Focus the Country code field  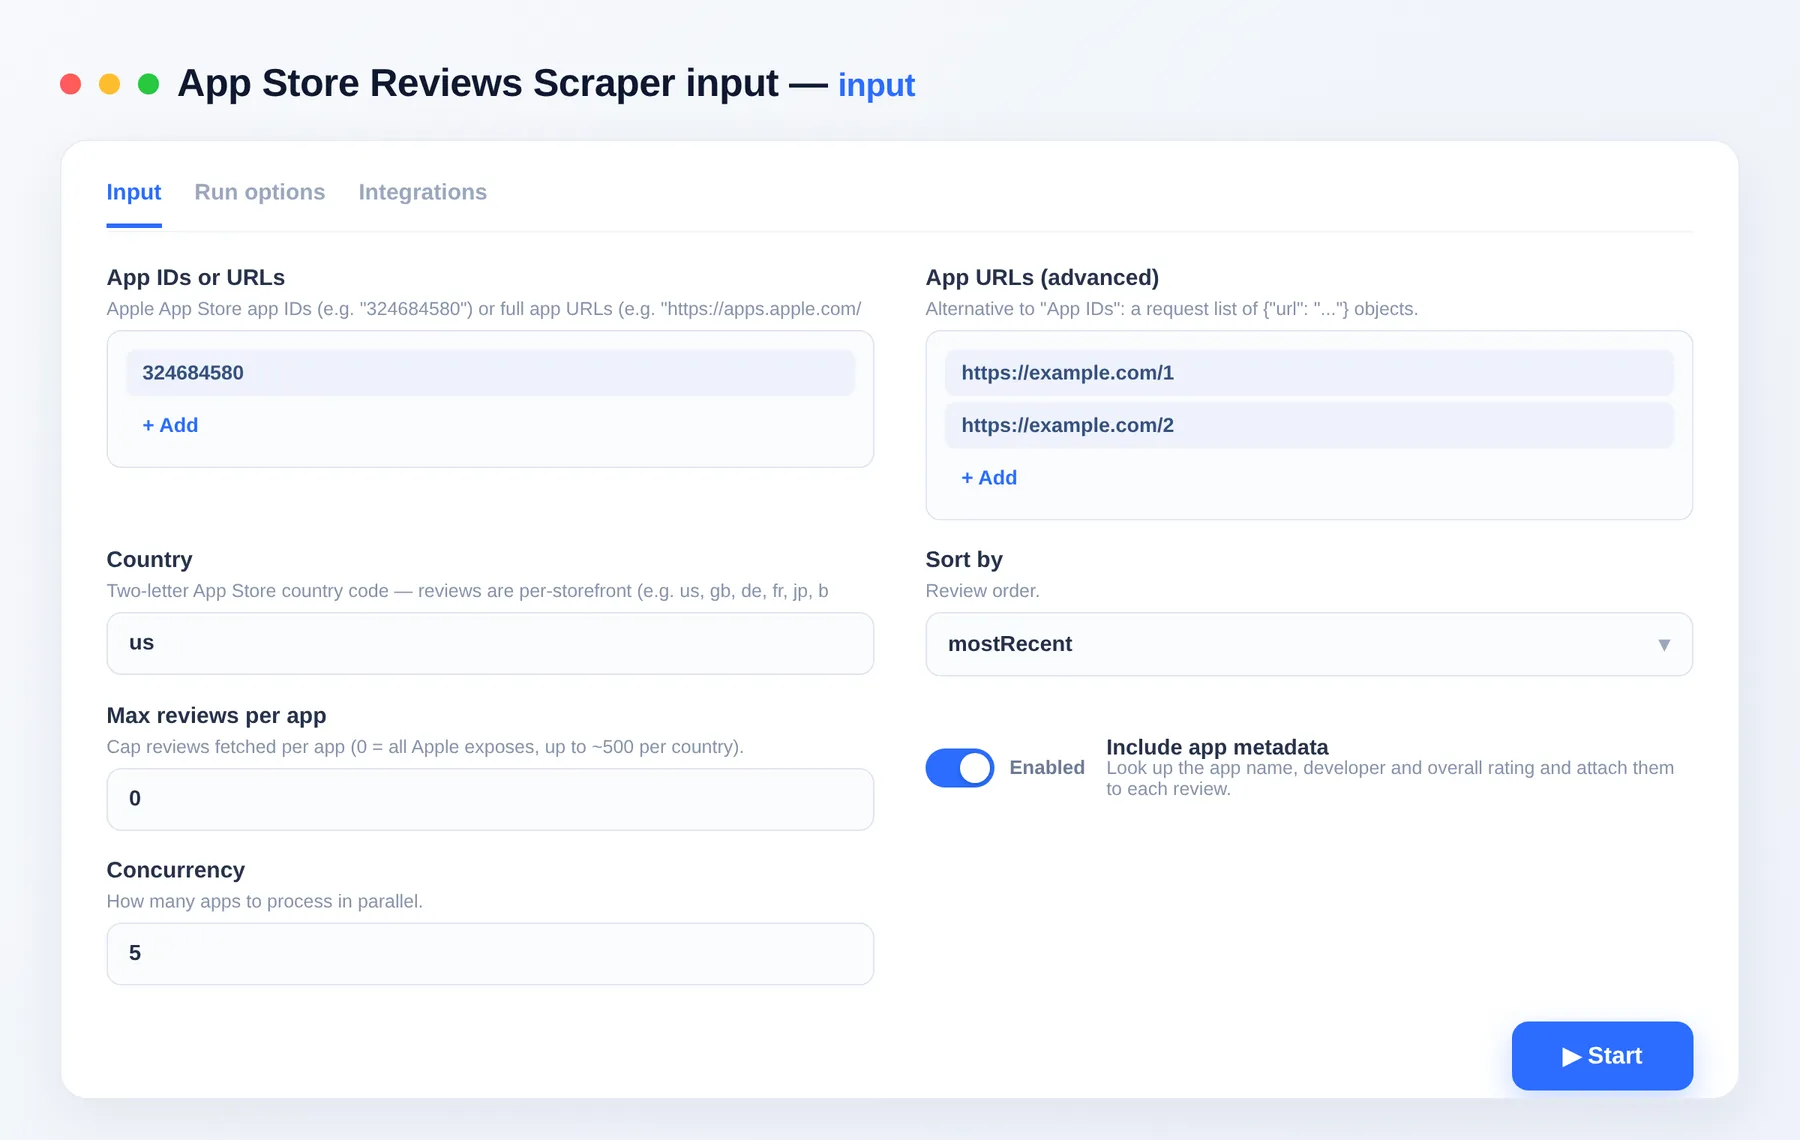pos(490,643)
